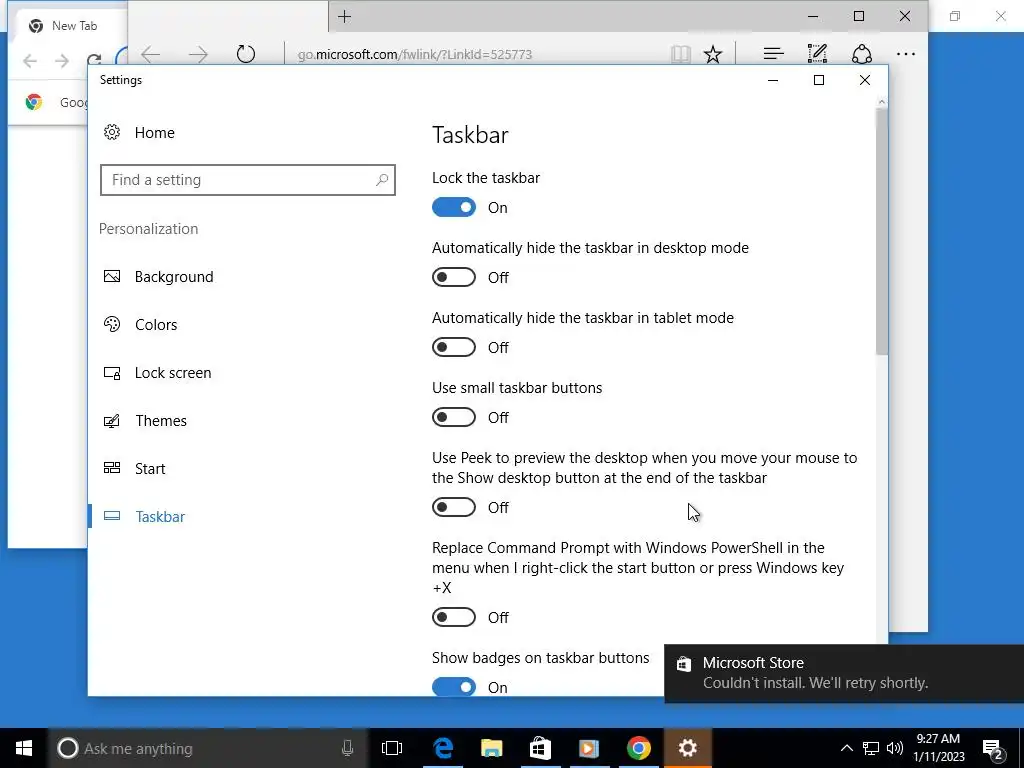1024x768 pixels.
Task: Click the volume speaker tray icon
Action: click(x=895, y=748)
